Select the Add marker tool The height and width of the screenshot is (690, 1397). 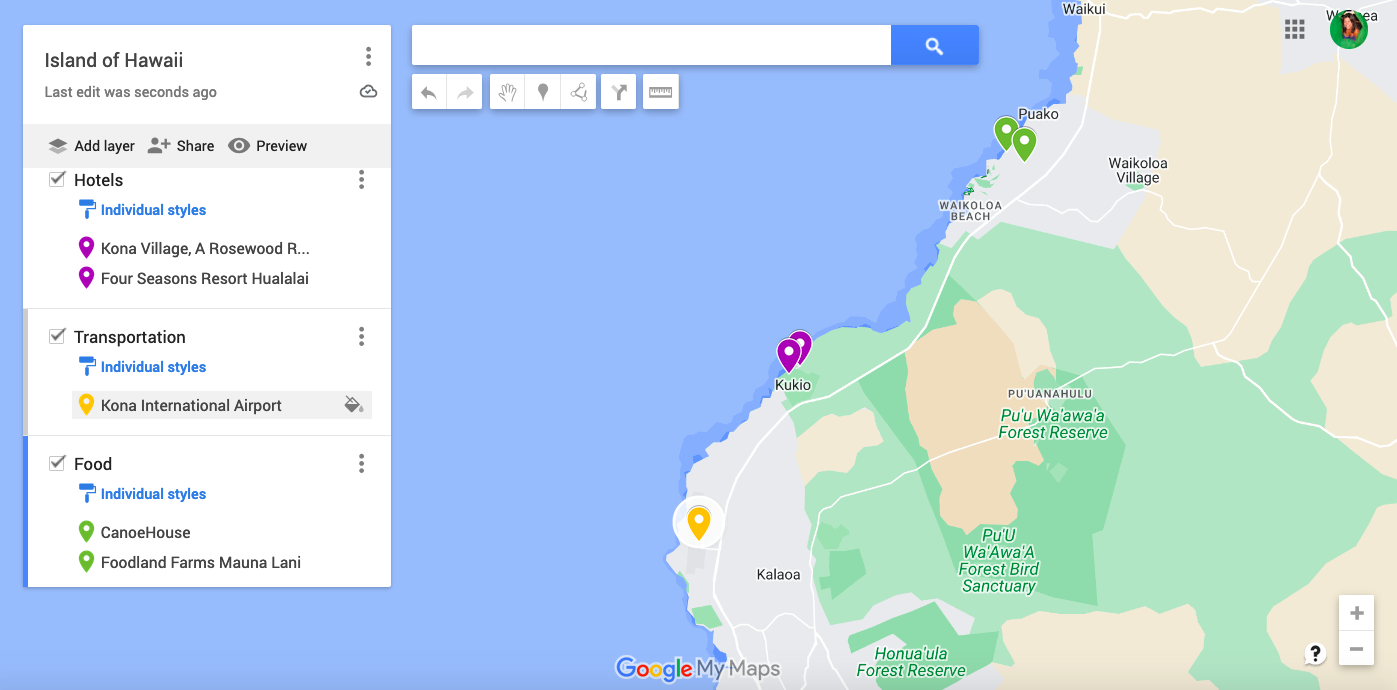point(542,91)
